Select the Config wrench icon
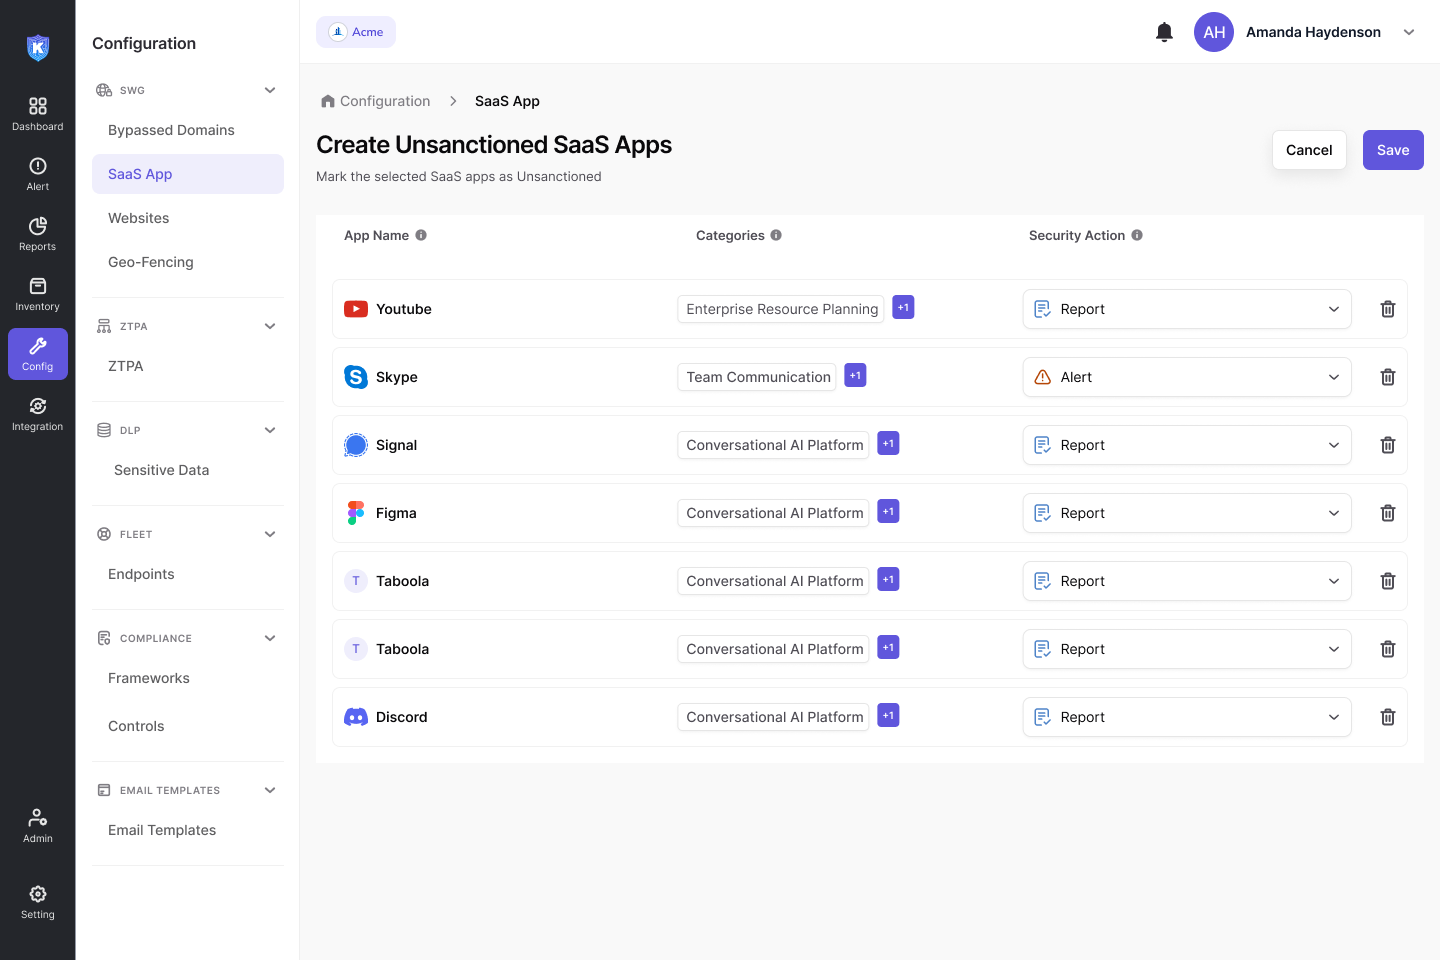The width and height of the screenshot is (1440, 960). 38,346
